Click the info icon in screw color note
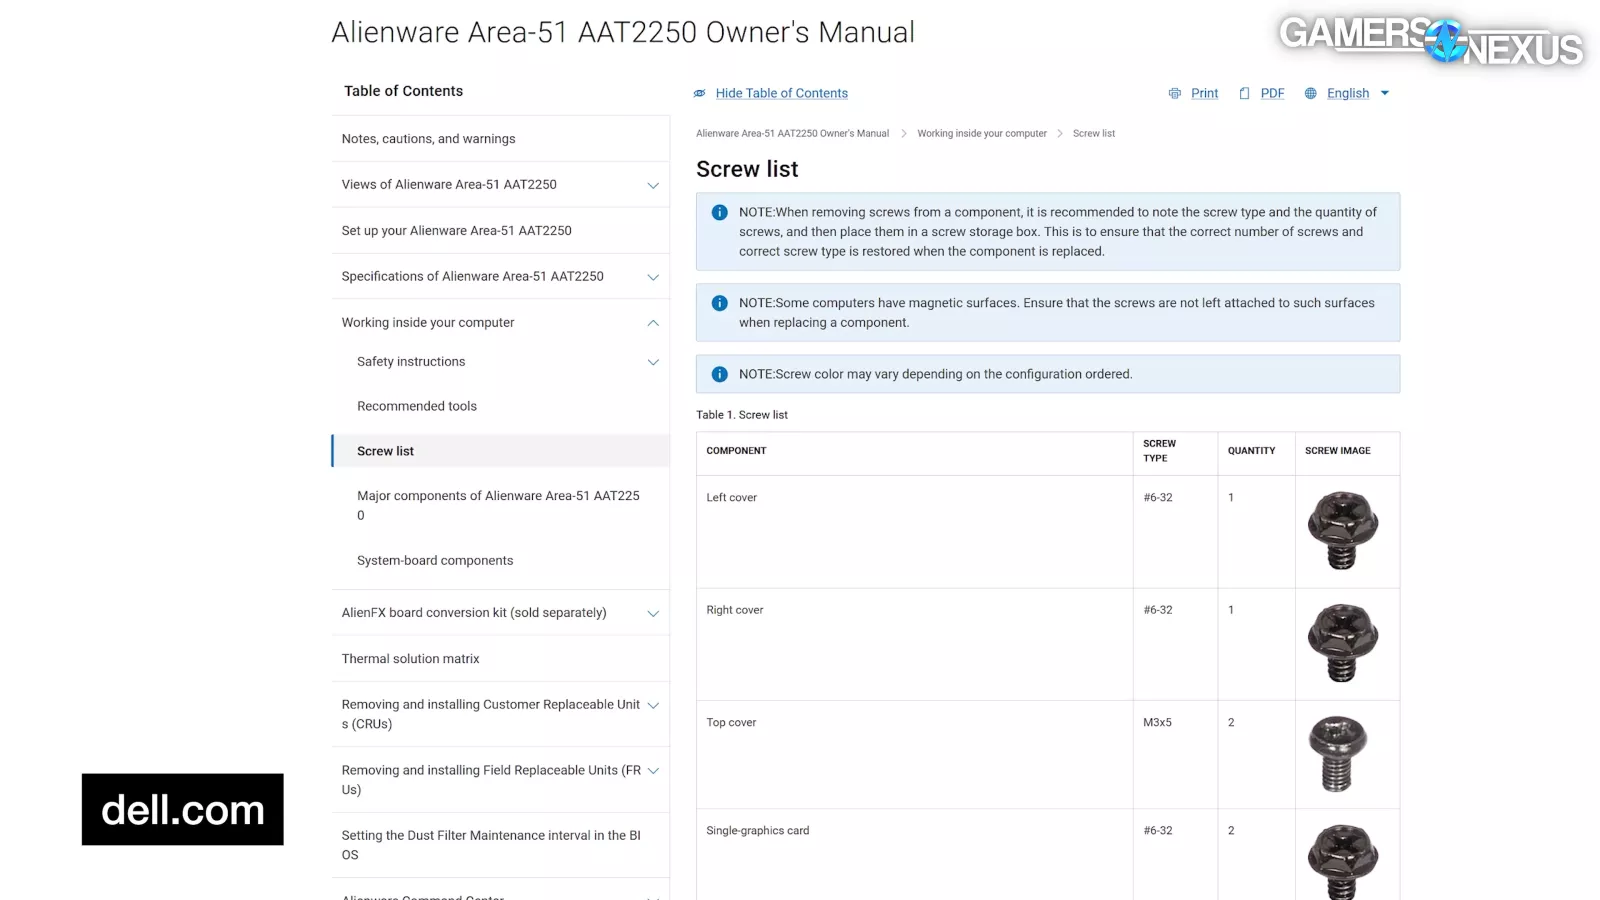Screen dimensions: 1600x900 (719, 374)
